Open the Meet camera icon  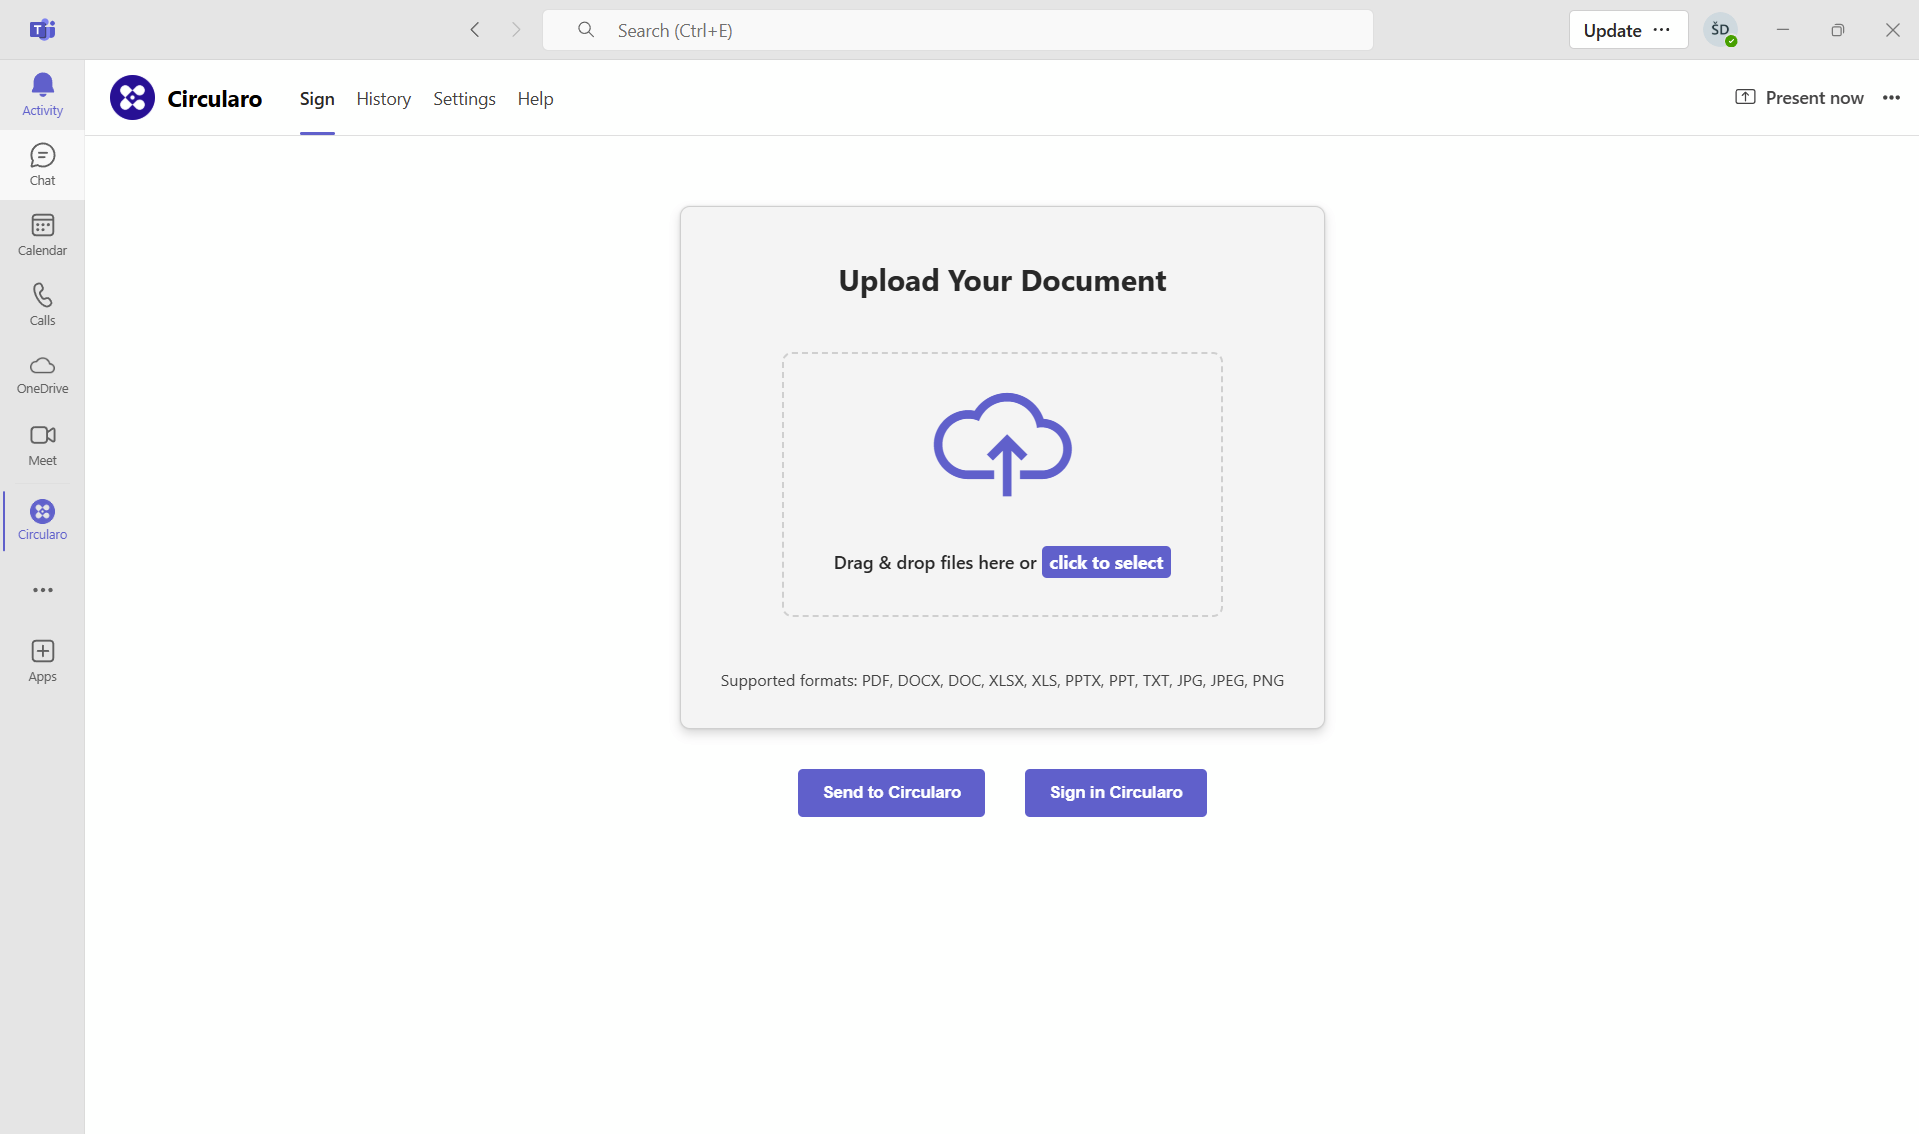click(x=42, y=445)
